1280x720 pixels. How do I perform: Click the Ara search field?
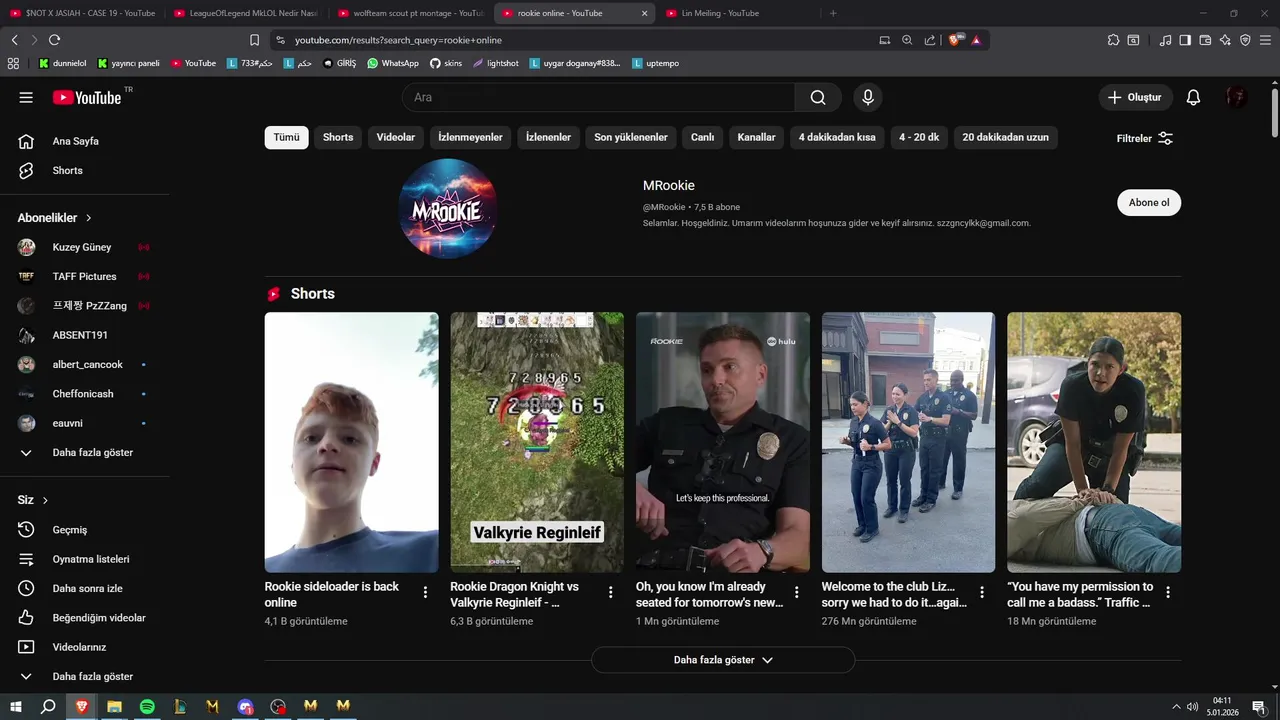coord(598,97)
